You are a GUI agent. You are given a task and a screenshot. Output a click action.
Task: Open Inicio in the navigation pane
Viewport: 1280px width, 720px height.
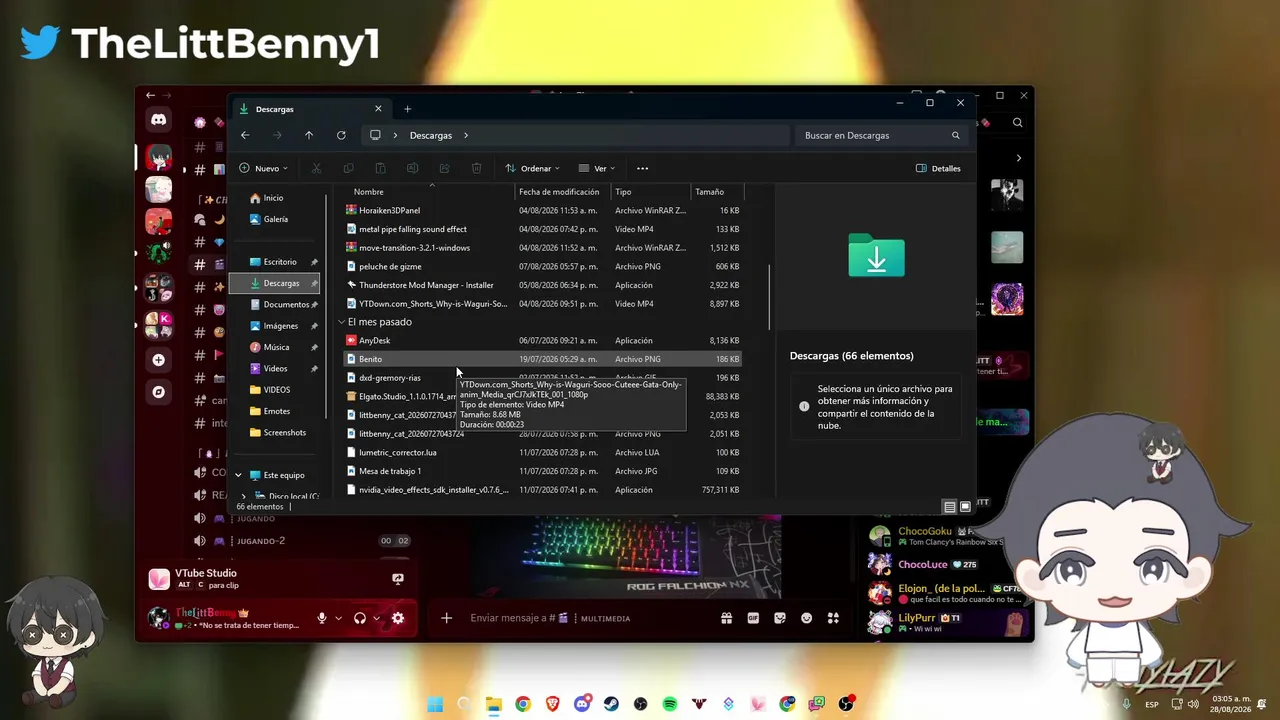point(275,198)
